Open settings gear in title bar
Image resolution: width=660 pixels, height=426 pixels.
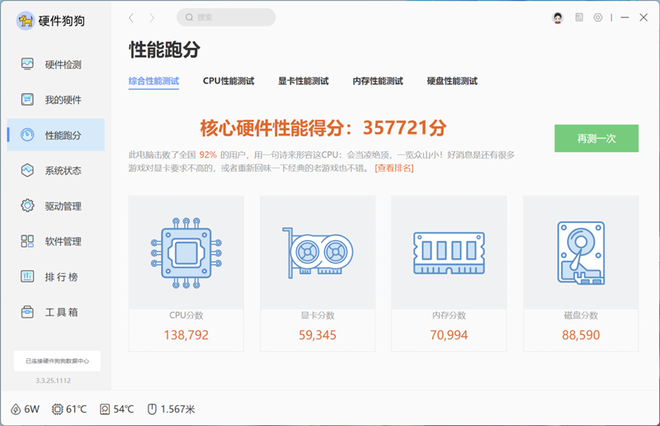point(598,18)
